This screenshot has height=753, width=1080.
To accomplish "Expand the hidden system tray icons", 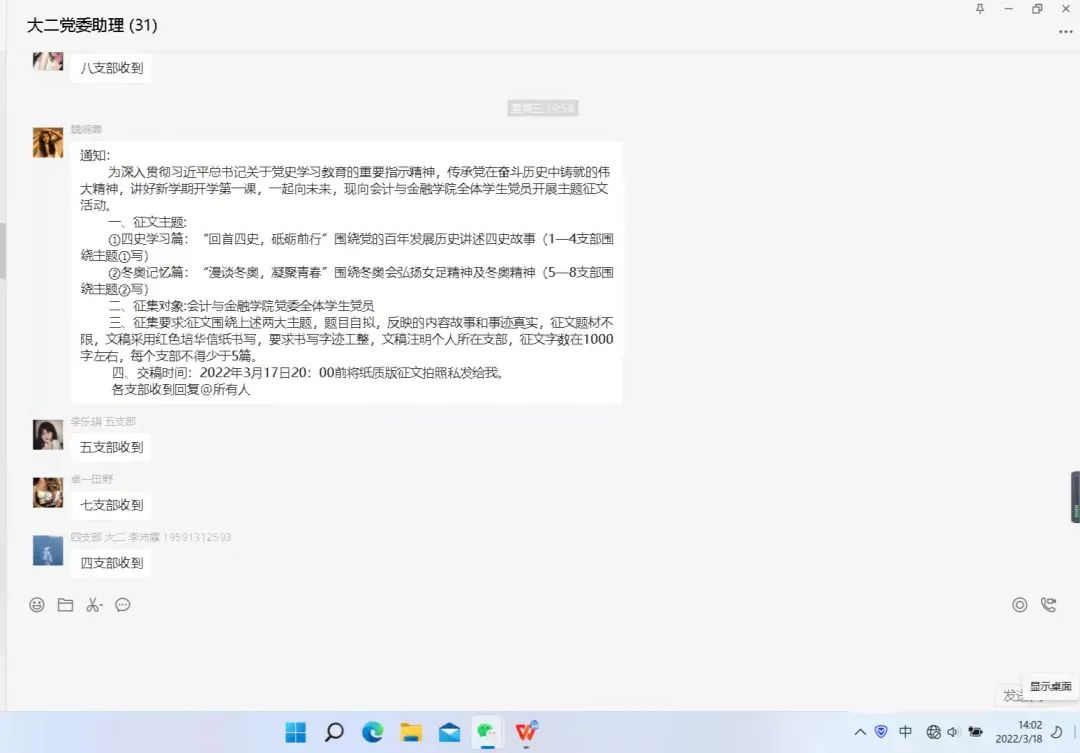I will pos(859,732).
